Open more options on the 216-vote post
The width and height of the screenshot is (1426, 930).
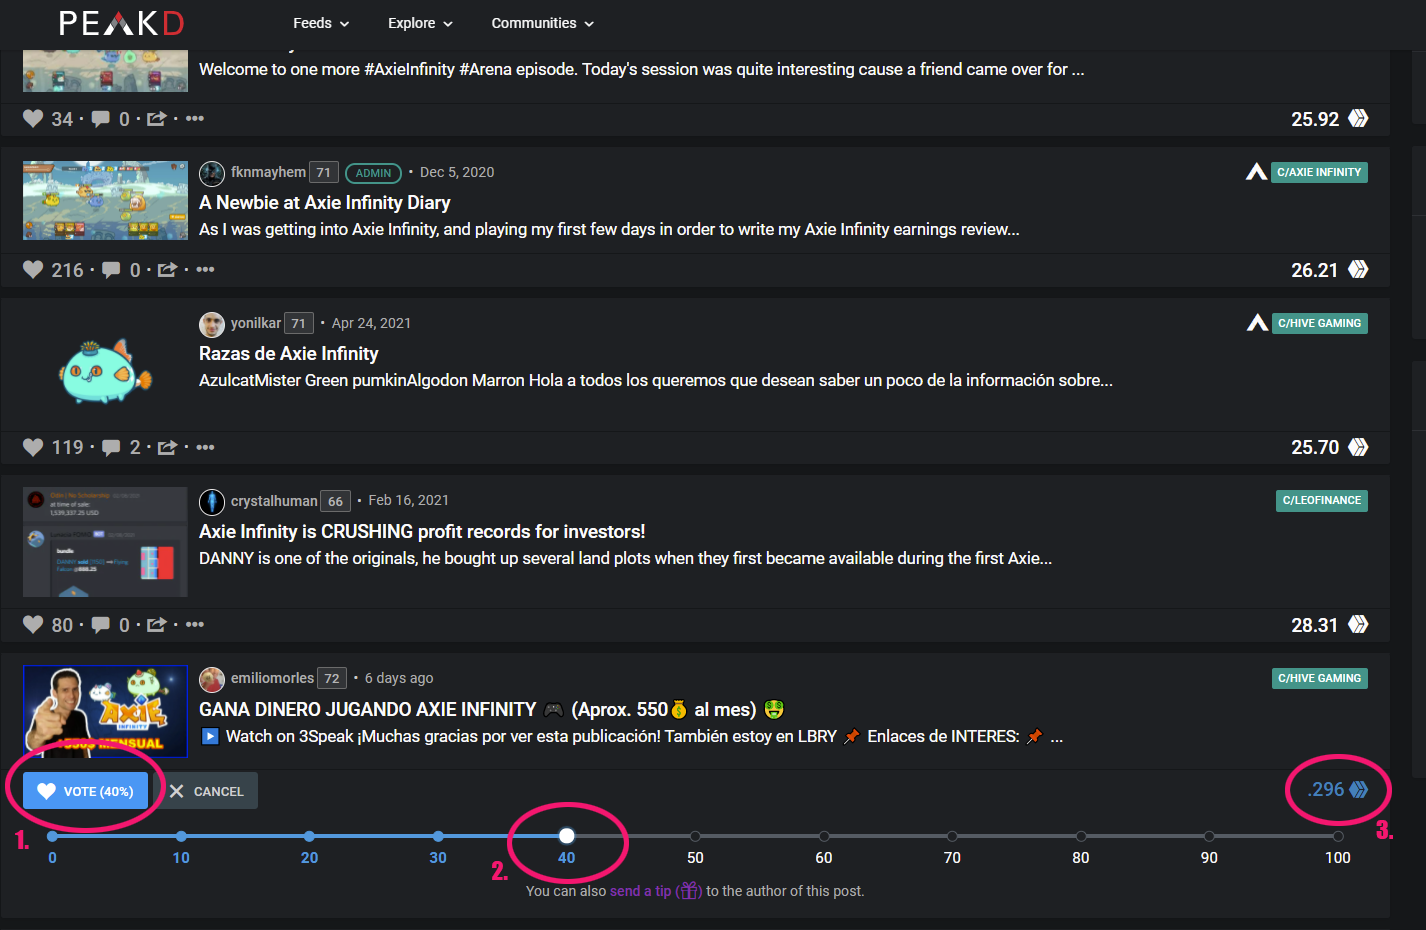(205, 270)
